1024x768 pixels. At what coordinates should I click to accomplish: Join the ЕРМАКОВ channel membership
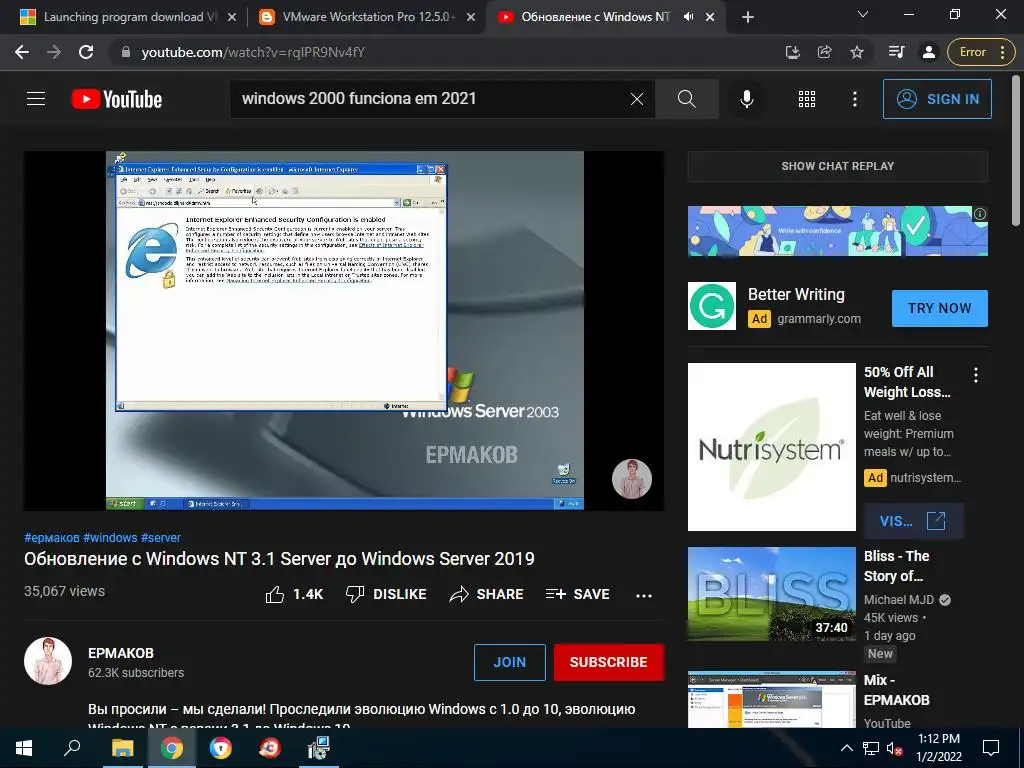[x=509, y=662]
